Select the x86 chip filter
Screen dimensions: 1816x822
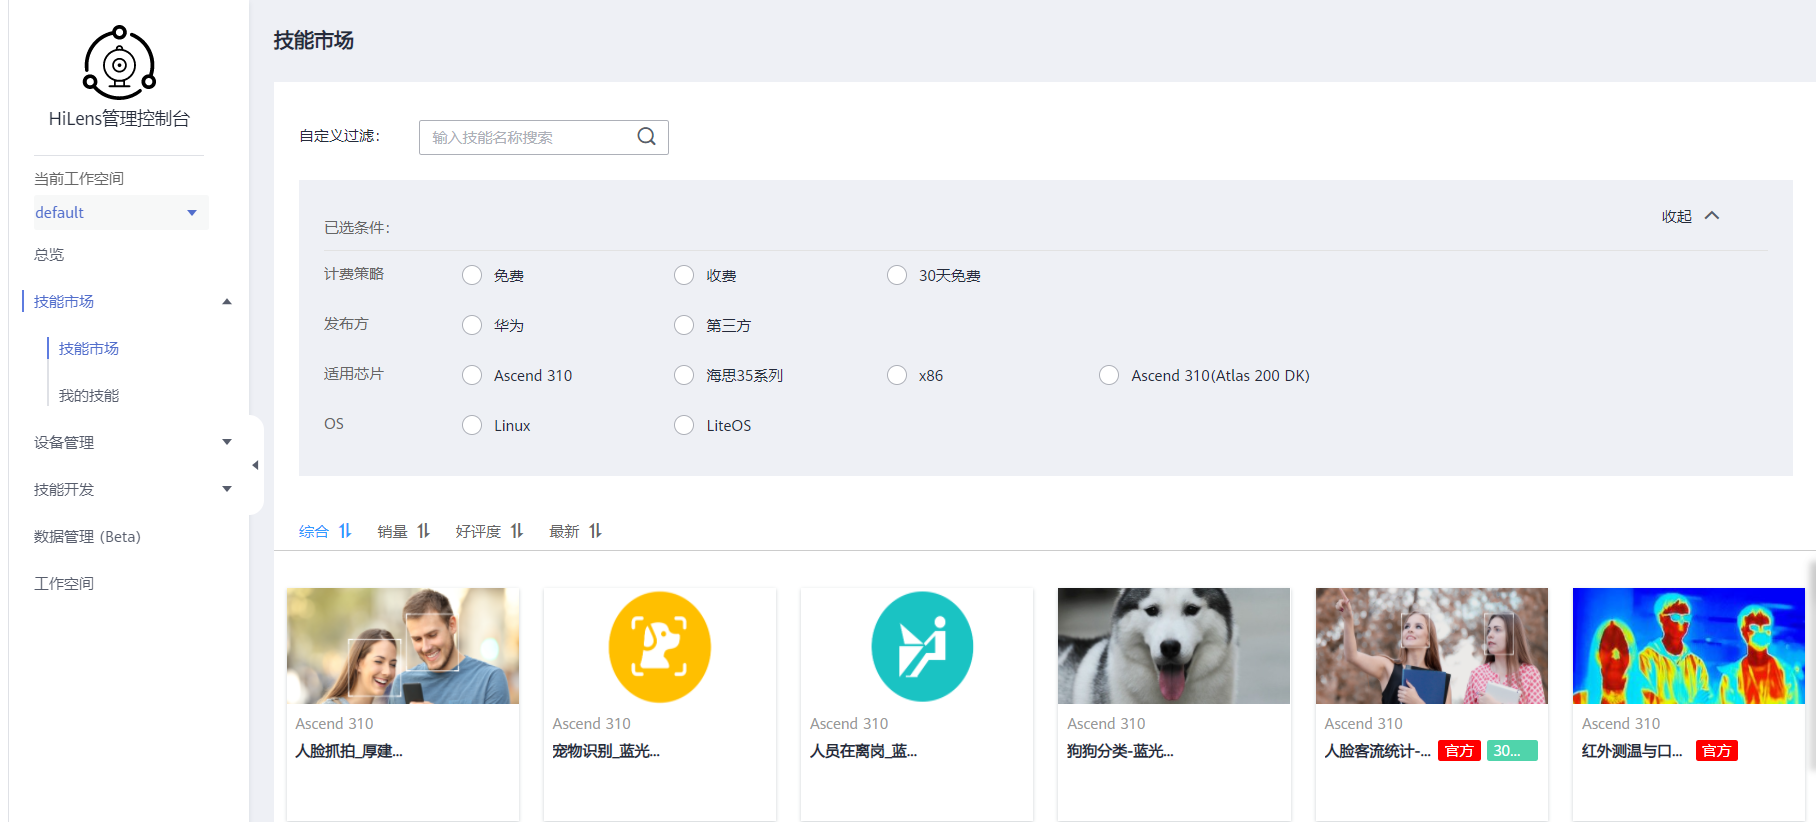pyautogui.click(x=897, y=375)
